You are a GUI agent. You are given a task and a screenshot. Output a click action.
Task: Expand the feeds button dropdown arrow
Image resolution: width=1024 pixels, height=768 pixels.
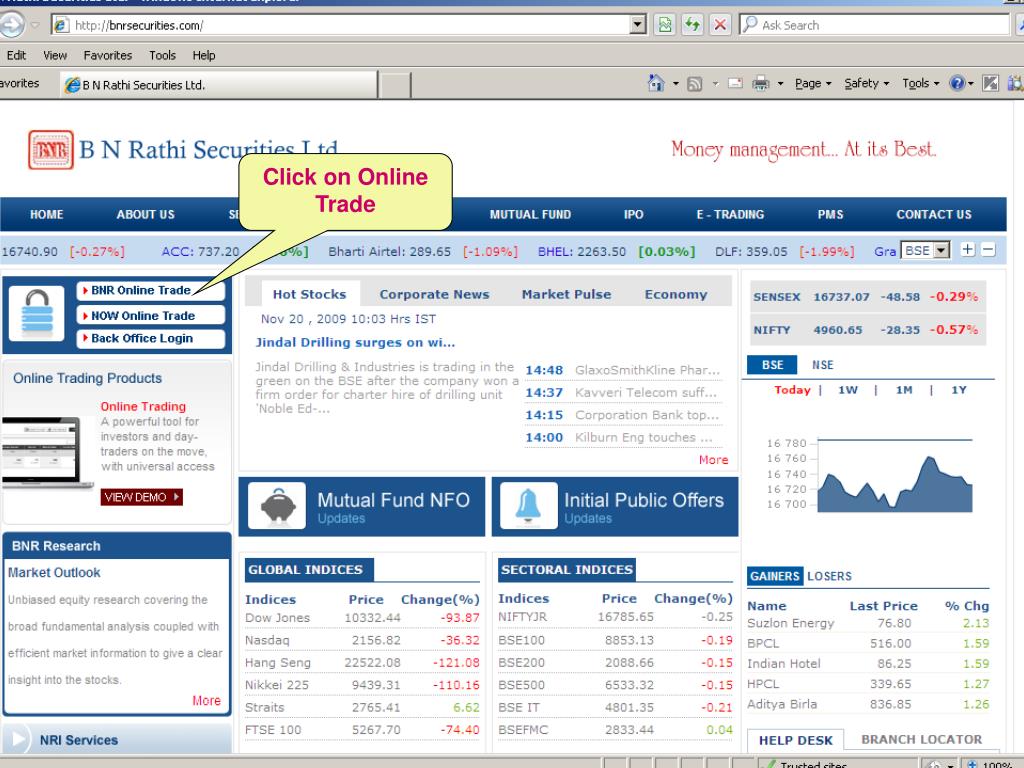click(714, 84)
